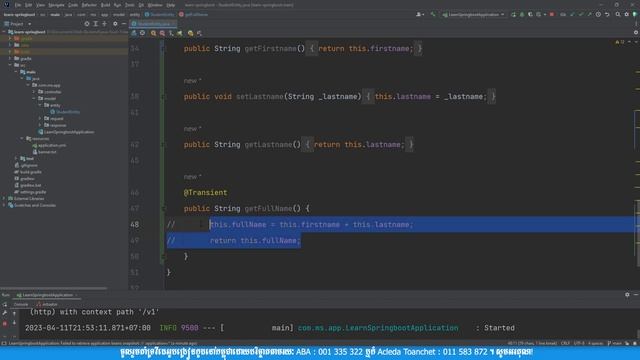This screenshot has width=640, height=360.
Task: Expand the test folder
Action: pos(17,158)
